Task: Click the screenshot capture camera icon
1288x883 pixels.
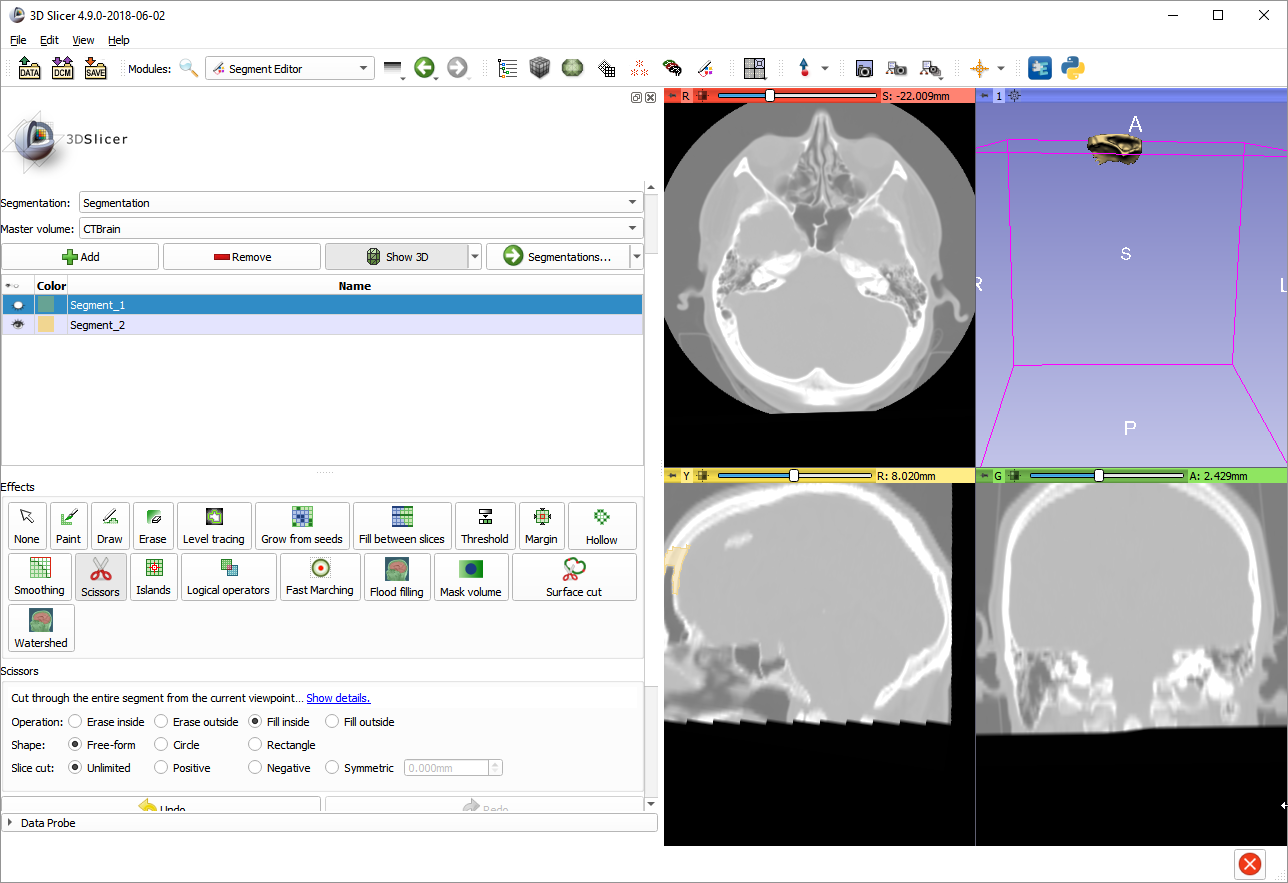Action: click(x=864, y=68)
